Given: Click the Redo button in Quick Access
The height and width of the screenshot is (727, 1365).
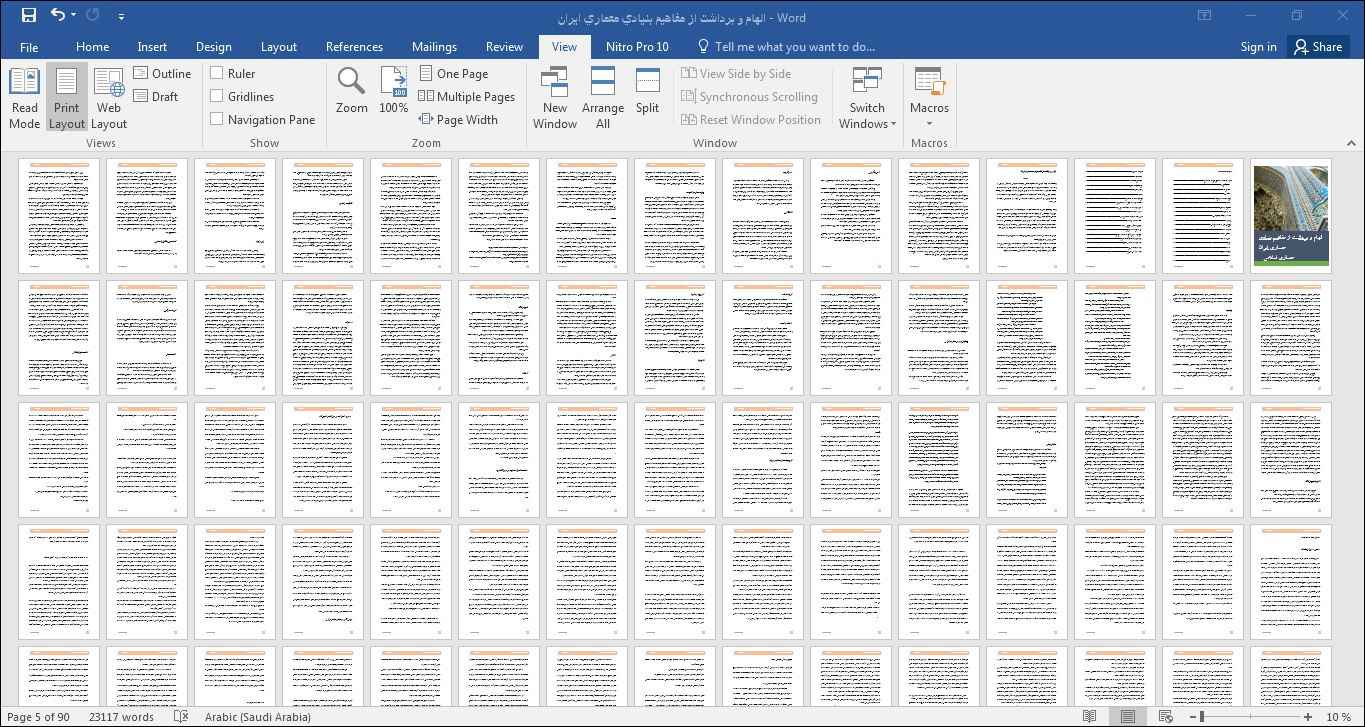Looking at the screenshot, I should (94, 15).
